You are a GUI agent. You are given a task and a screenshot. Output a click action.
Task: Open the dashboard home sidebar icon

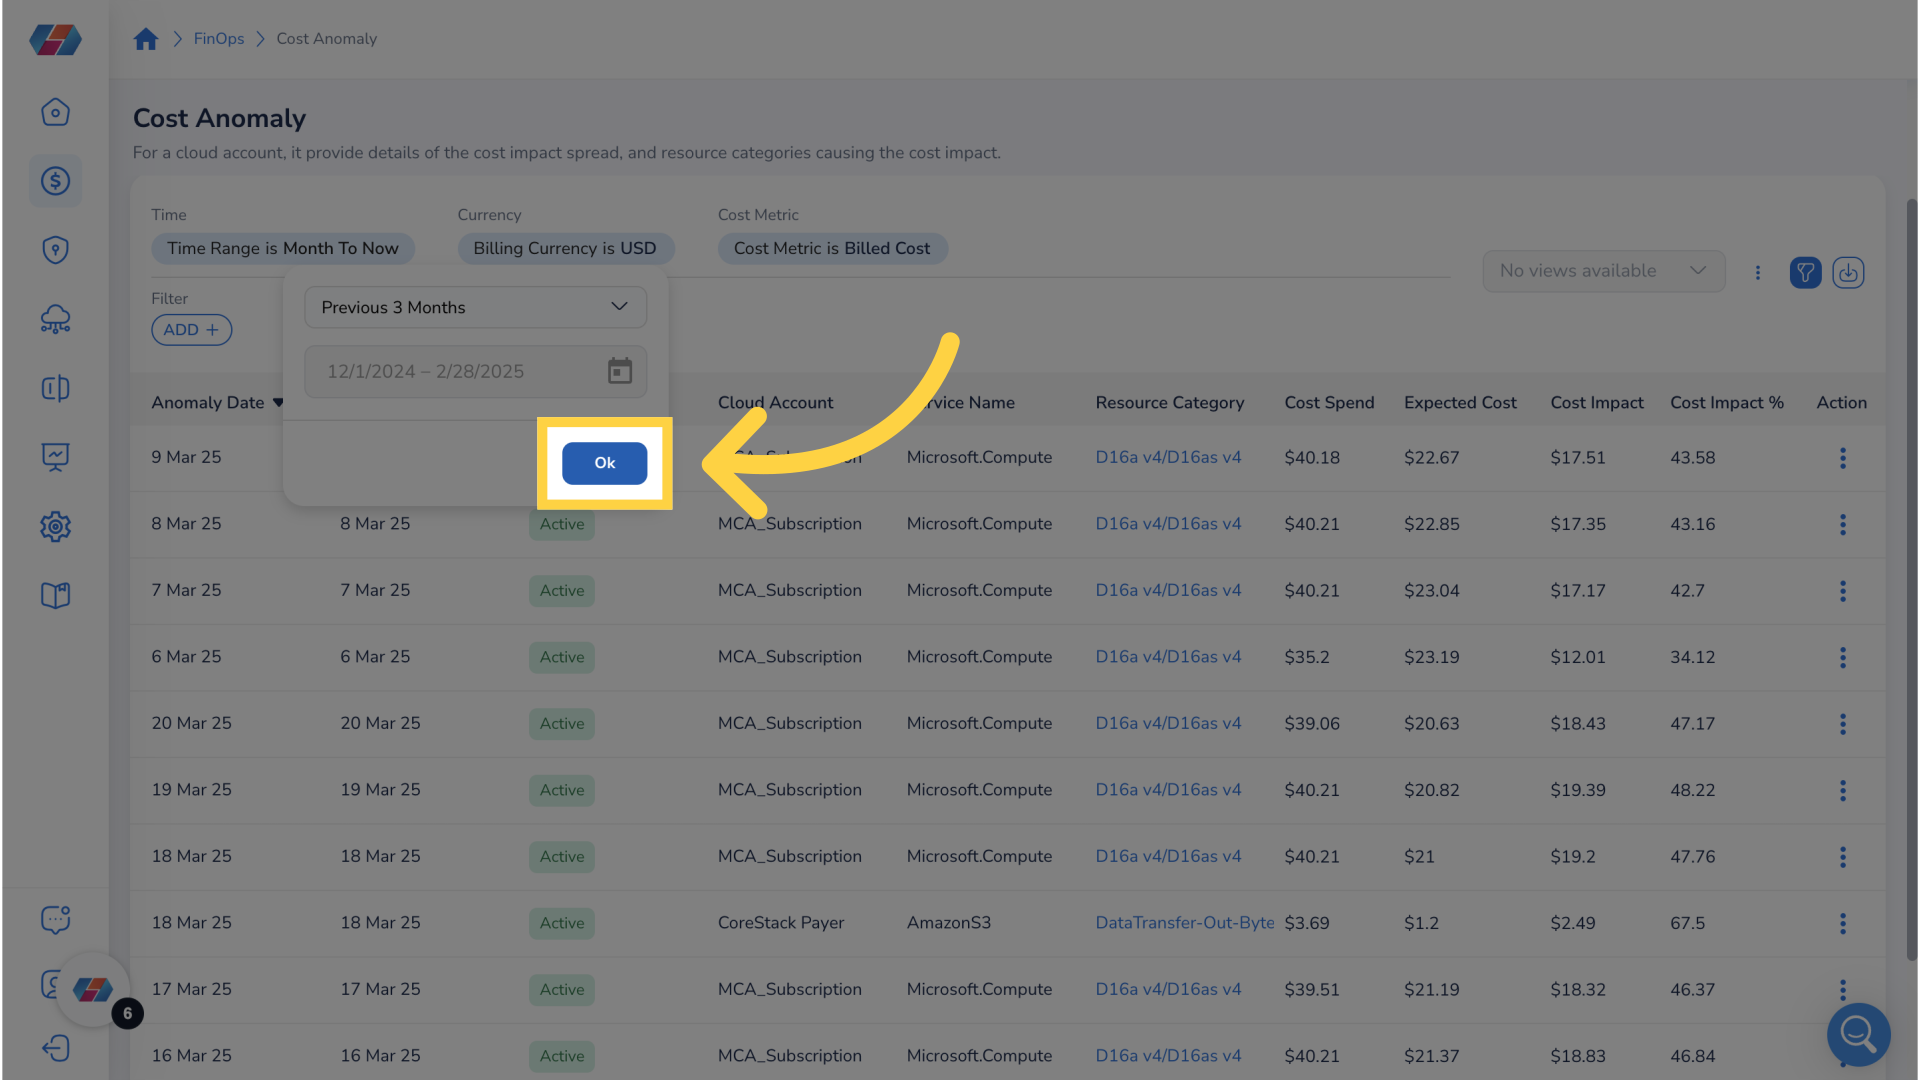tap(55, 112)
